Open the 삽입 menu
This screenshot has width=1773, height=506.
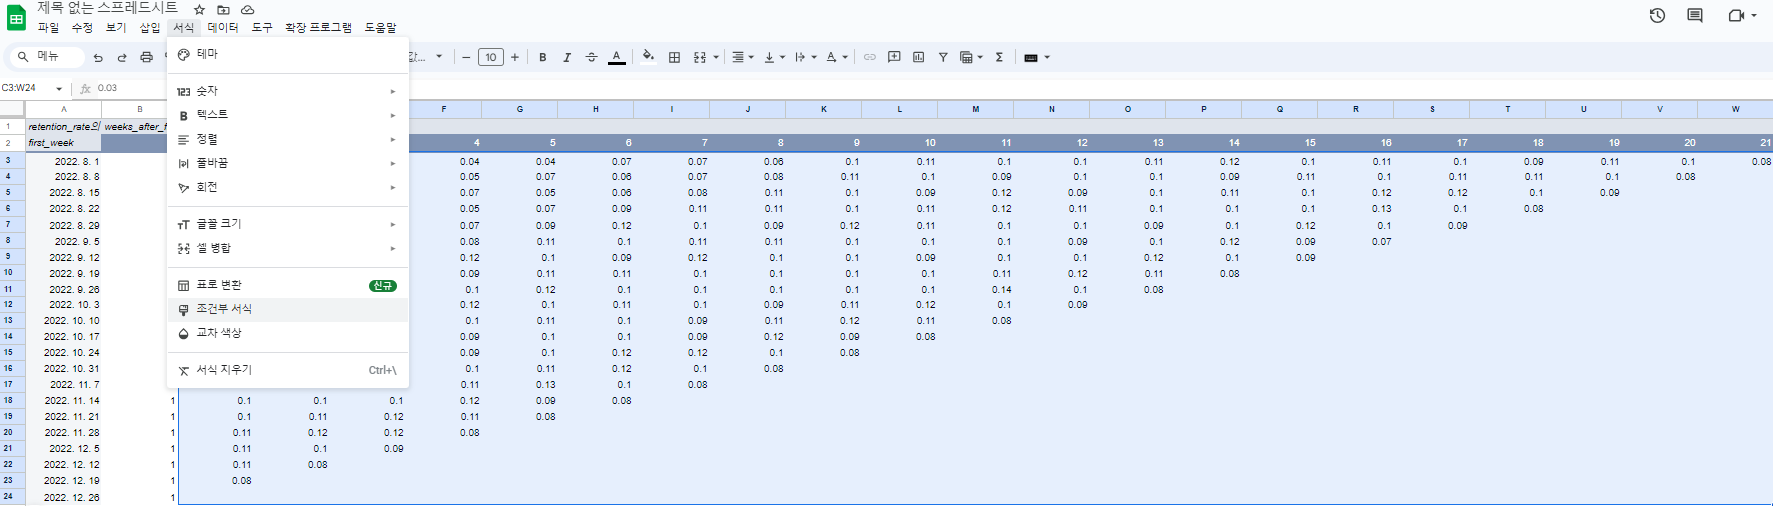coord(150,27)
